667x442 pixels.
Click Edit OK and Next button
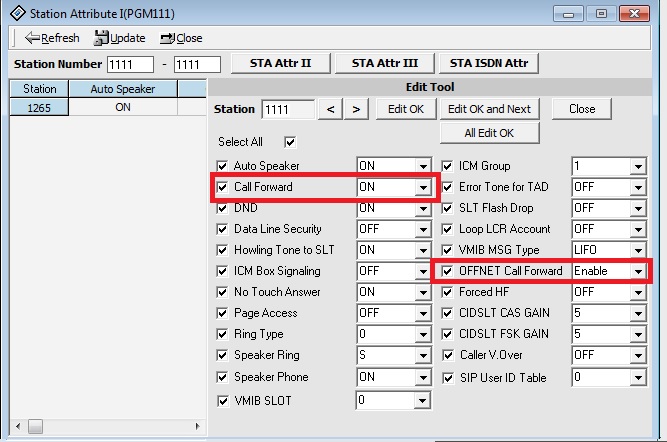[490, 109]
